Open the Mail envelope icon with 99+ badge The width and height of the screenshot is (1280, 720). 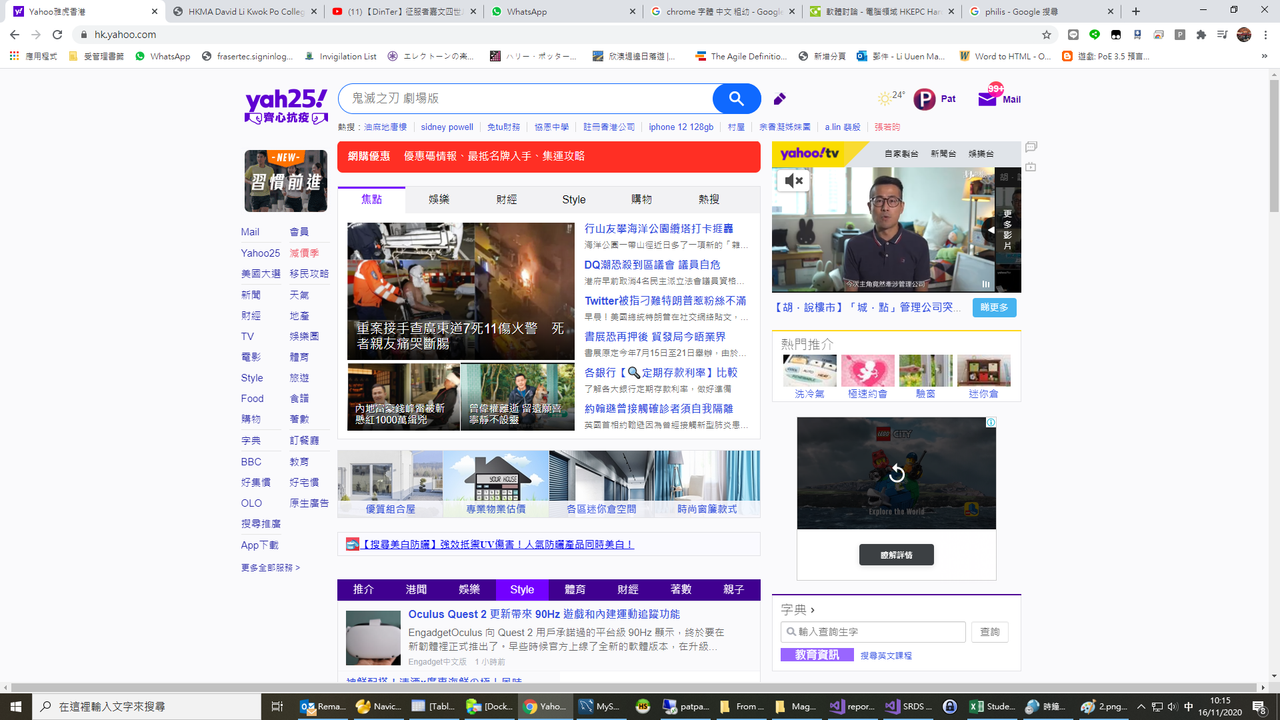(x=988, y=99)
